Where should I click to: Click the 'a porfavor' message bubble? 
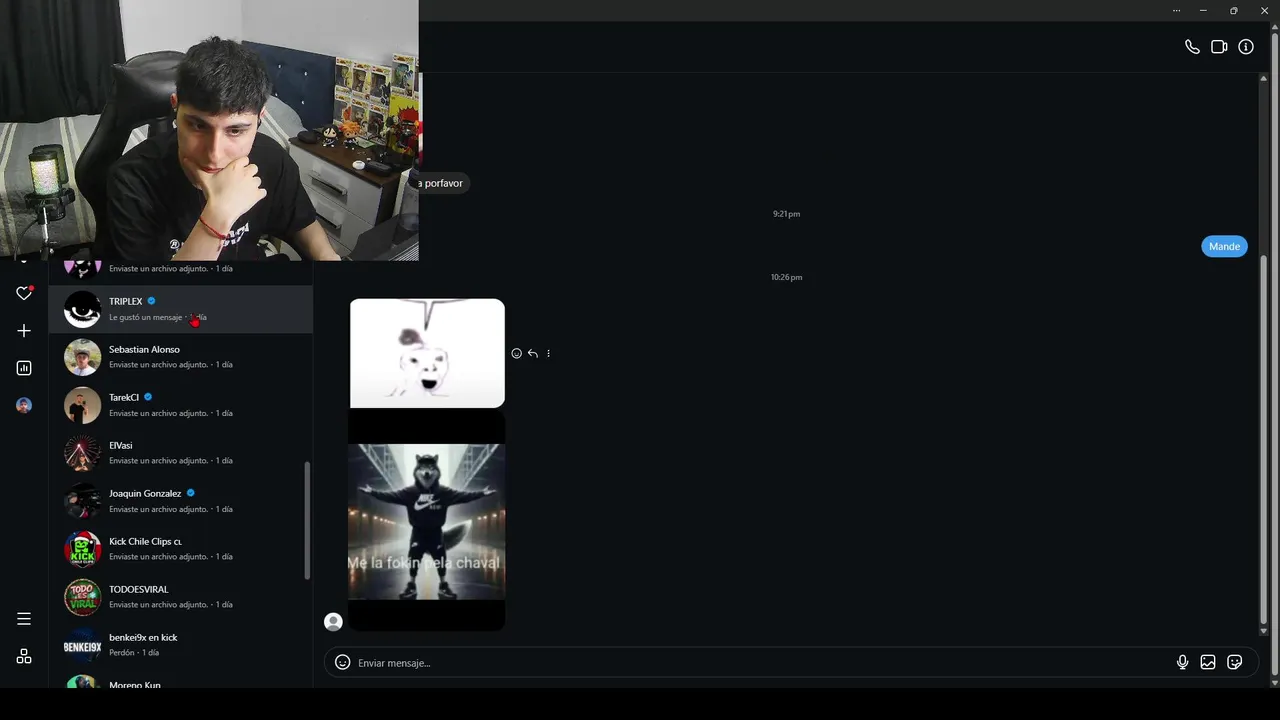tap(442, 183)
